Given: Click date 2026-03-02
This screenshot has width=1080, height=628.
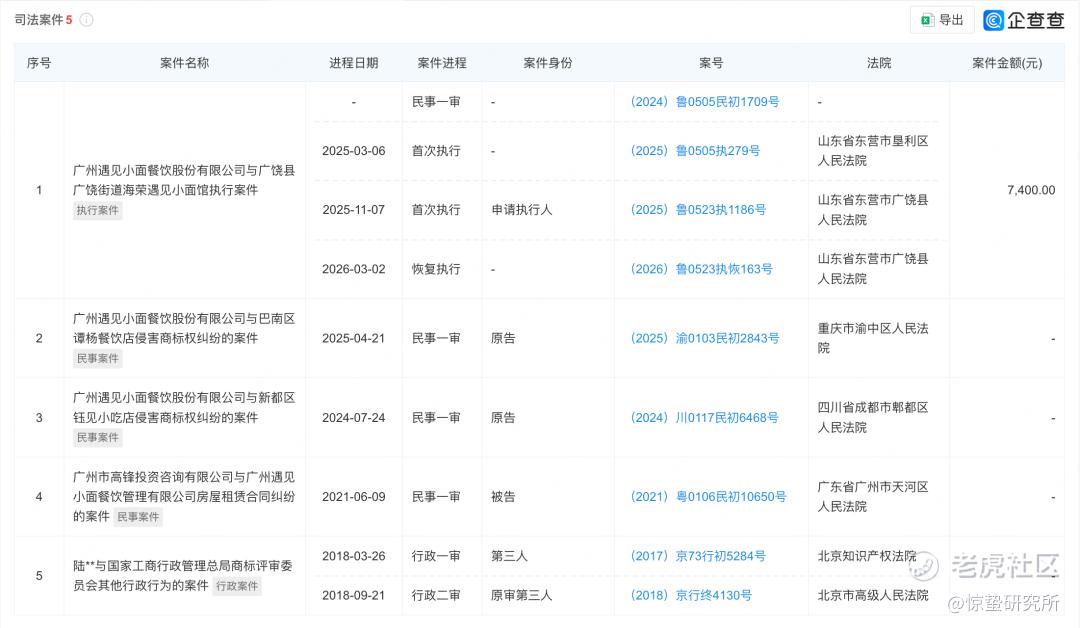Looking at the screenshot, I should (x=353, y=269).
